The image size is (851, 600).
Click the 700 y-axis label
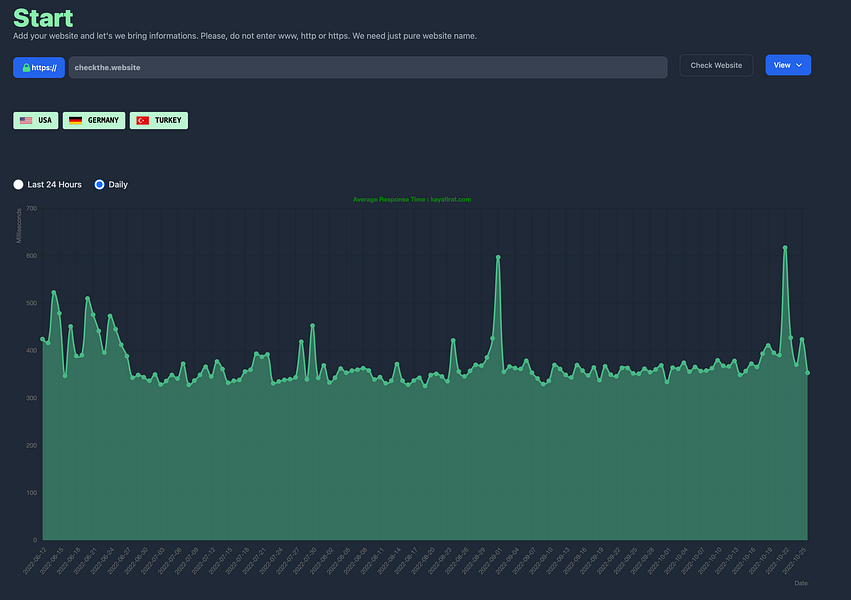(x=31, y=208)
